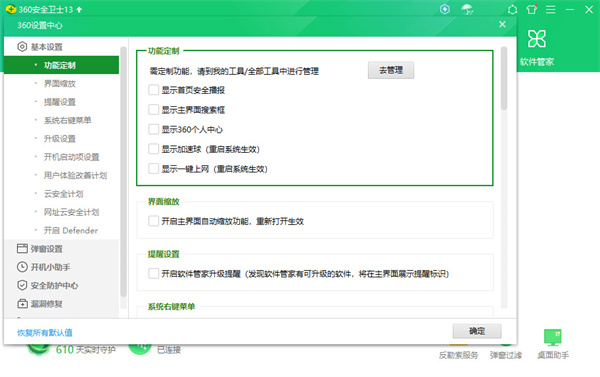Image resolution: width=600 pixels, height=377 pixels.
Task: Enable 显示首页安全播报 checkbox
Action: click(153, 90)
